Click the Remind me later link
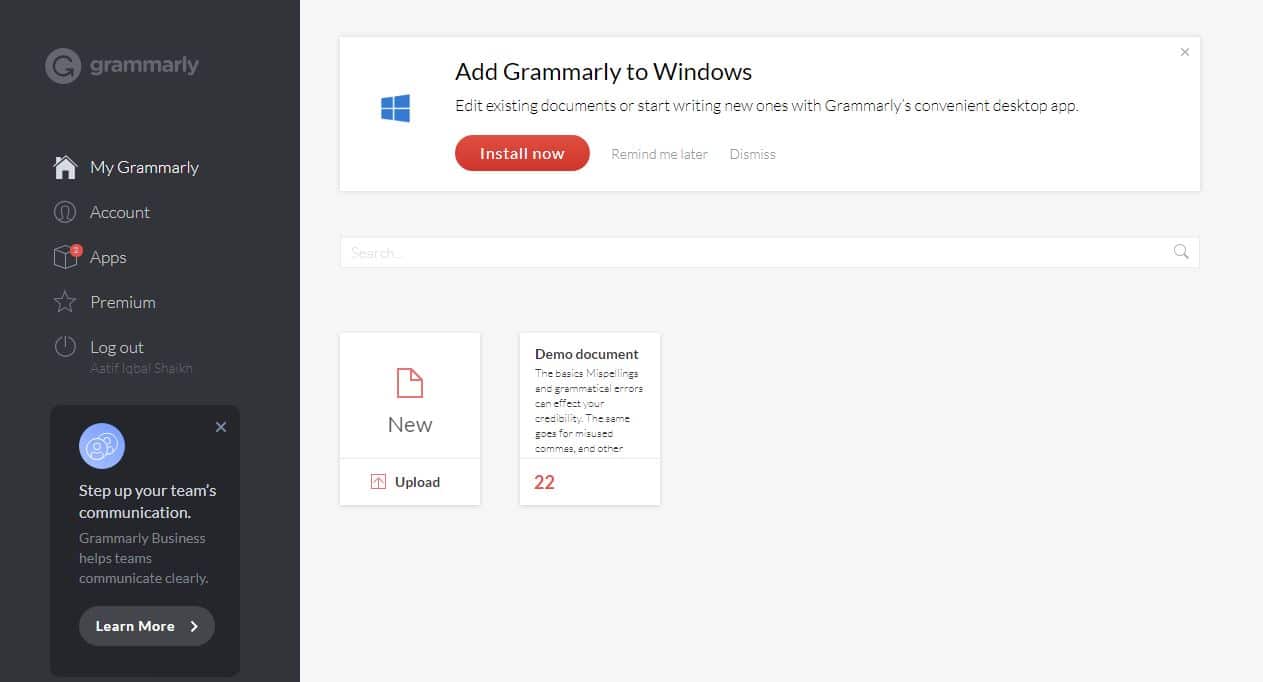 click(659, 154)
